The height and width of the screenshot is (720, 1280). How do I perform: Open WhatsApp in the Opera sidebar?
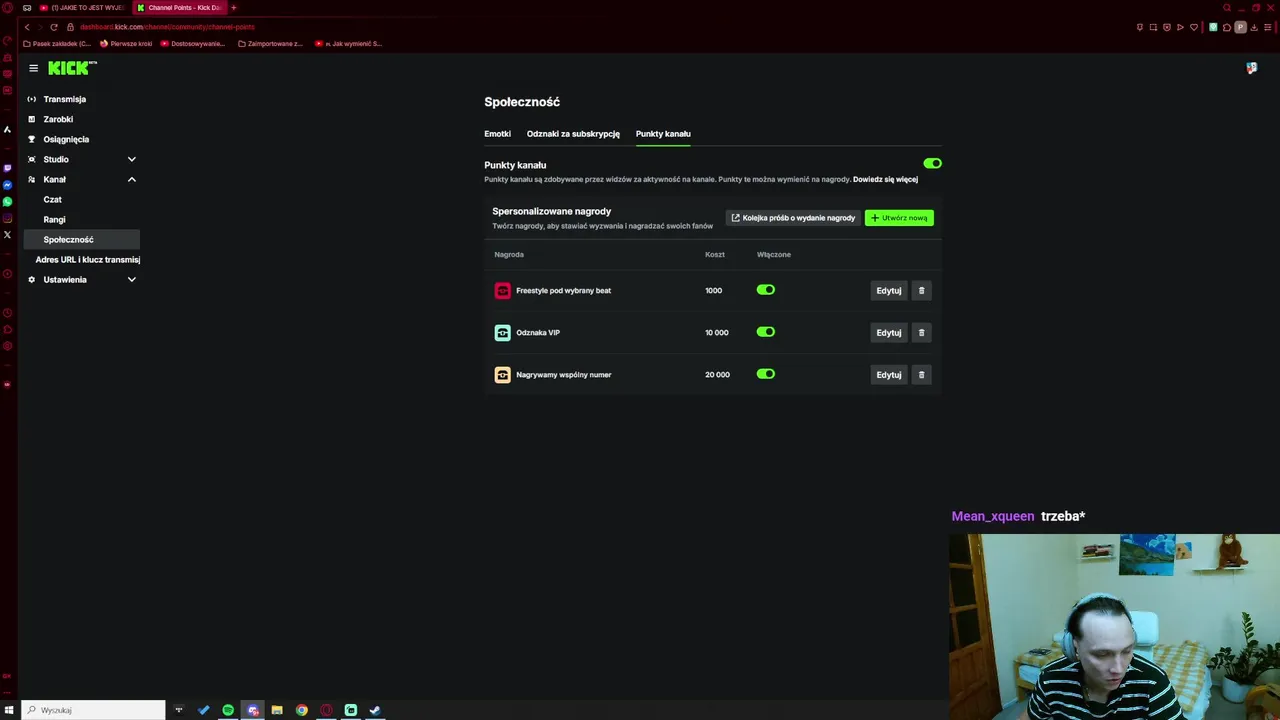[7, 202]
